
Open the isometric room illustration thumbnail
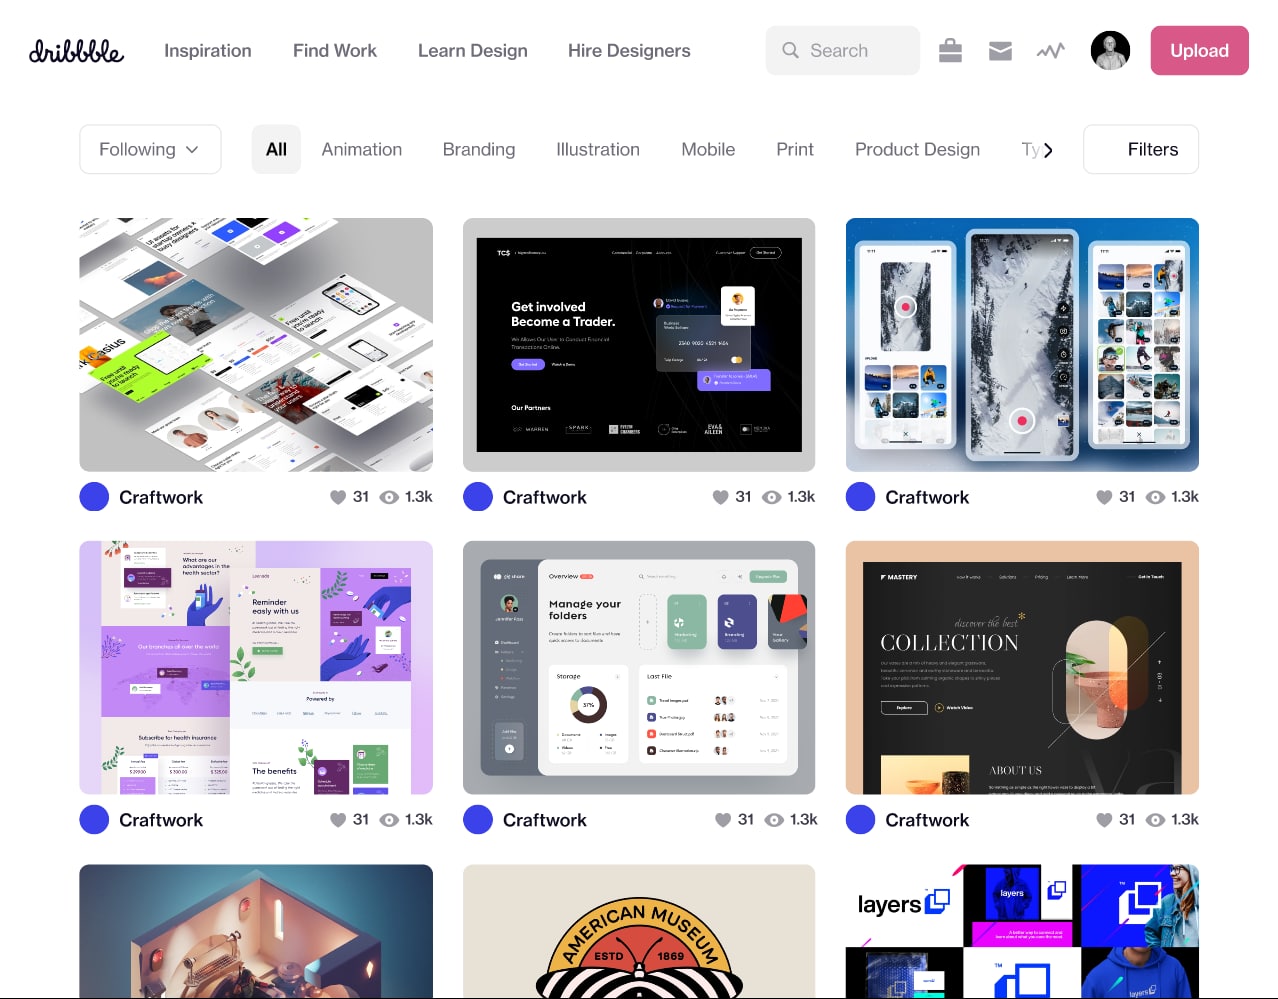pos(256,931)
